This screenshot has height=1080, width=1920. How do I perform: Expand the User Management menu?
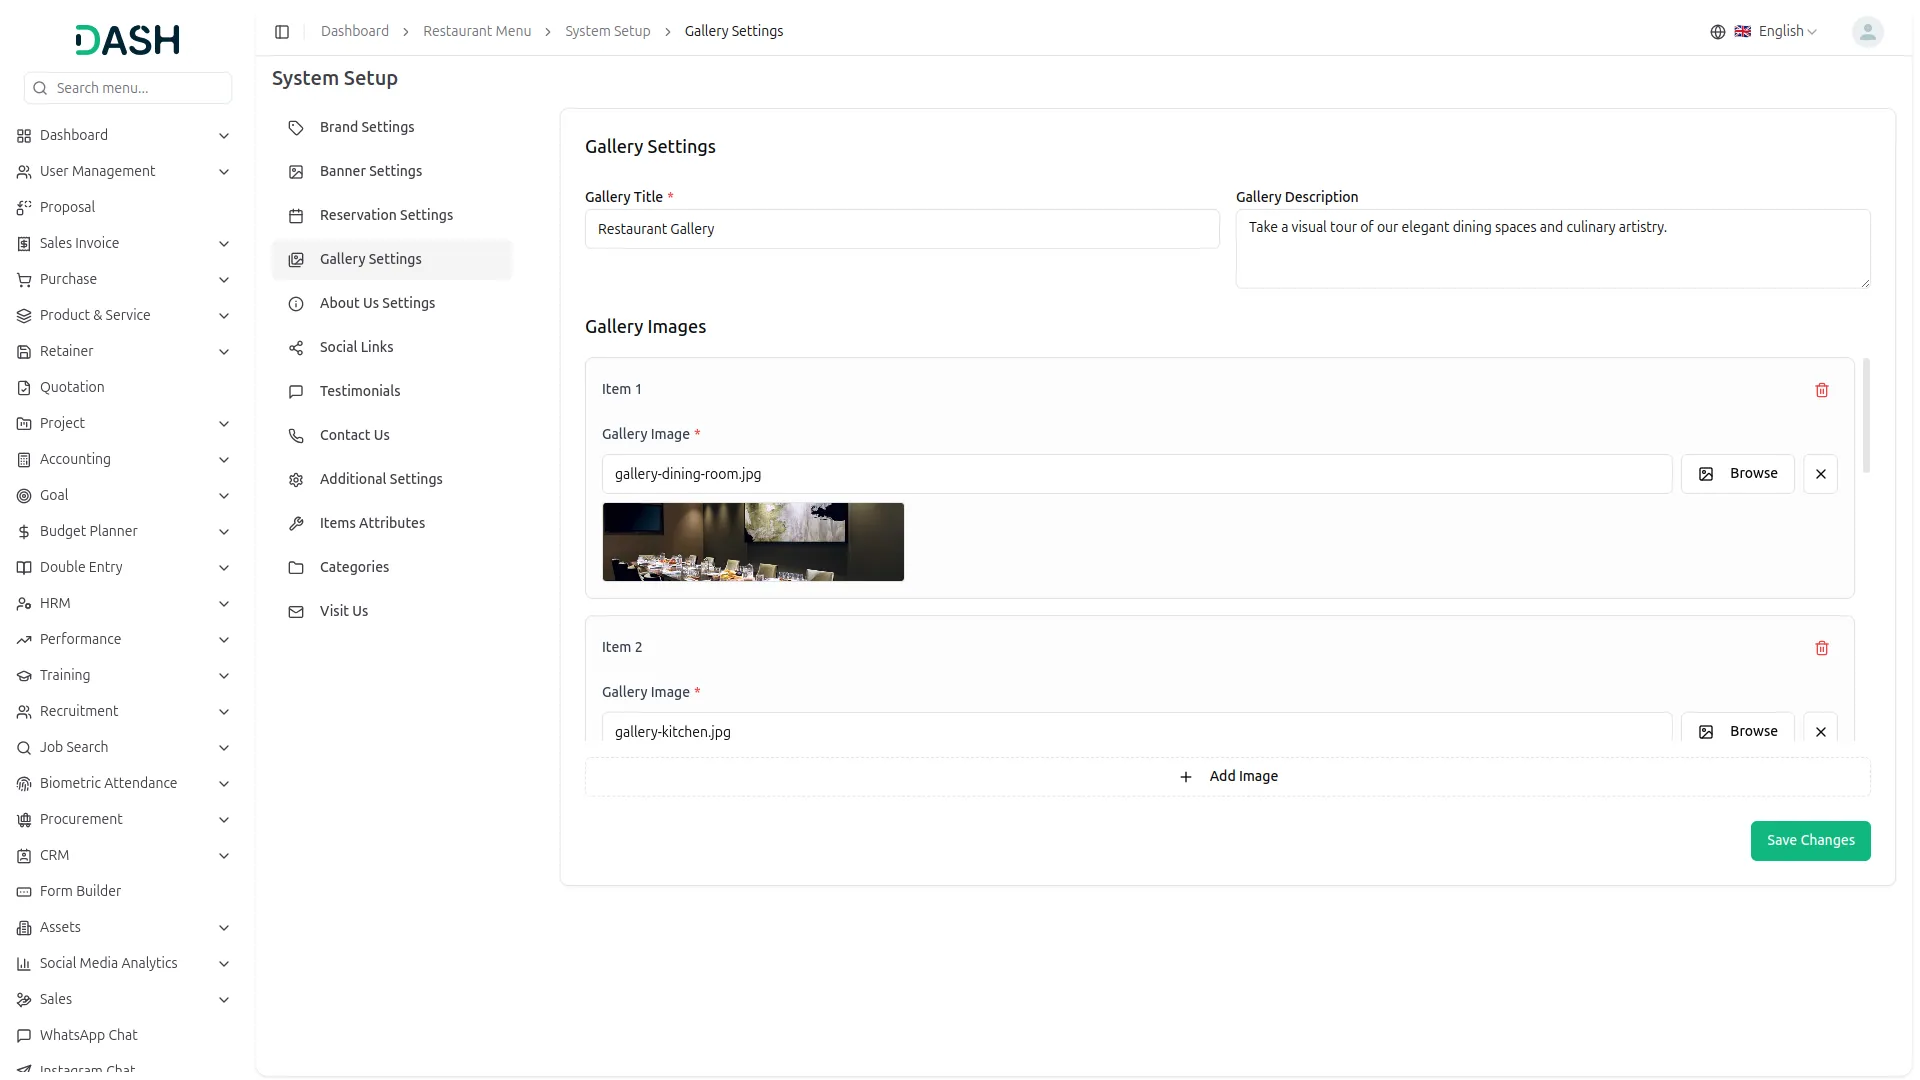[223, 172]
